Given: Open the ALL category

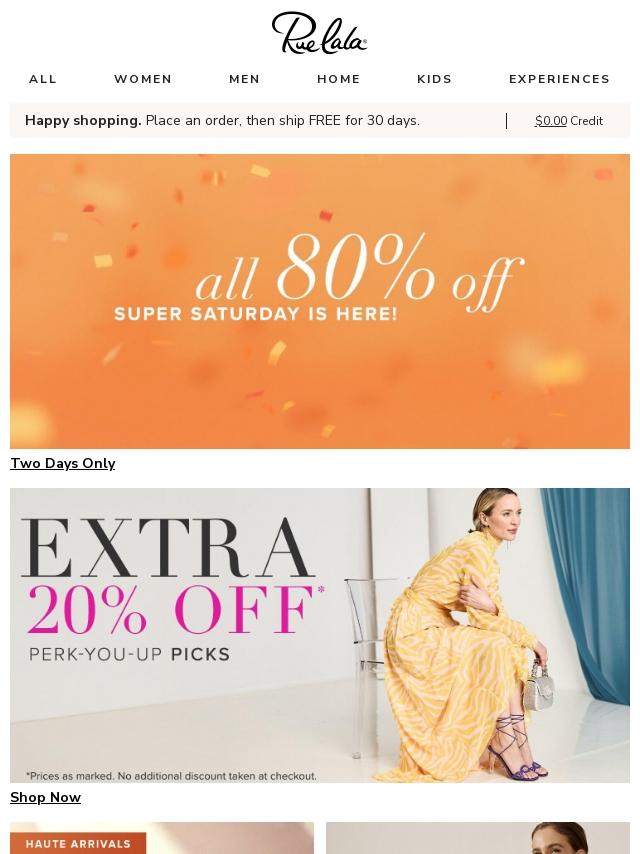Looking at the screenshot, I should 43,79.
